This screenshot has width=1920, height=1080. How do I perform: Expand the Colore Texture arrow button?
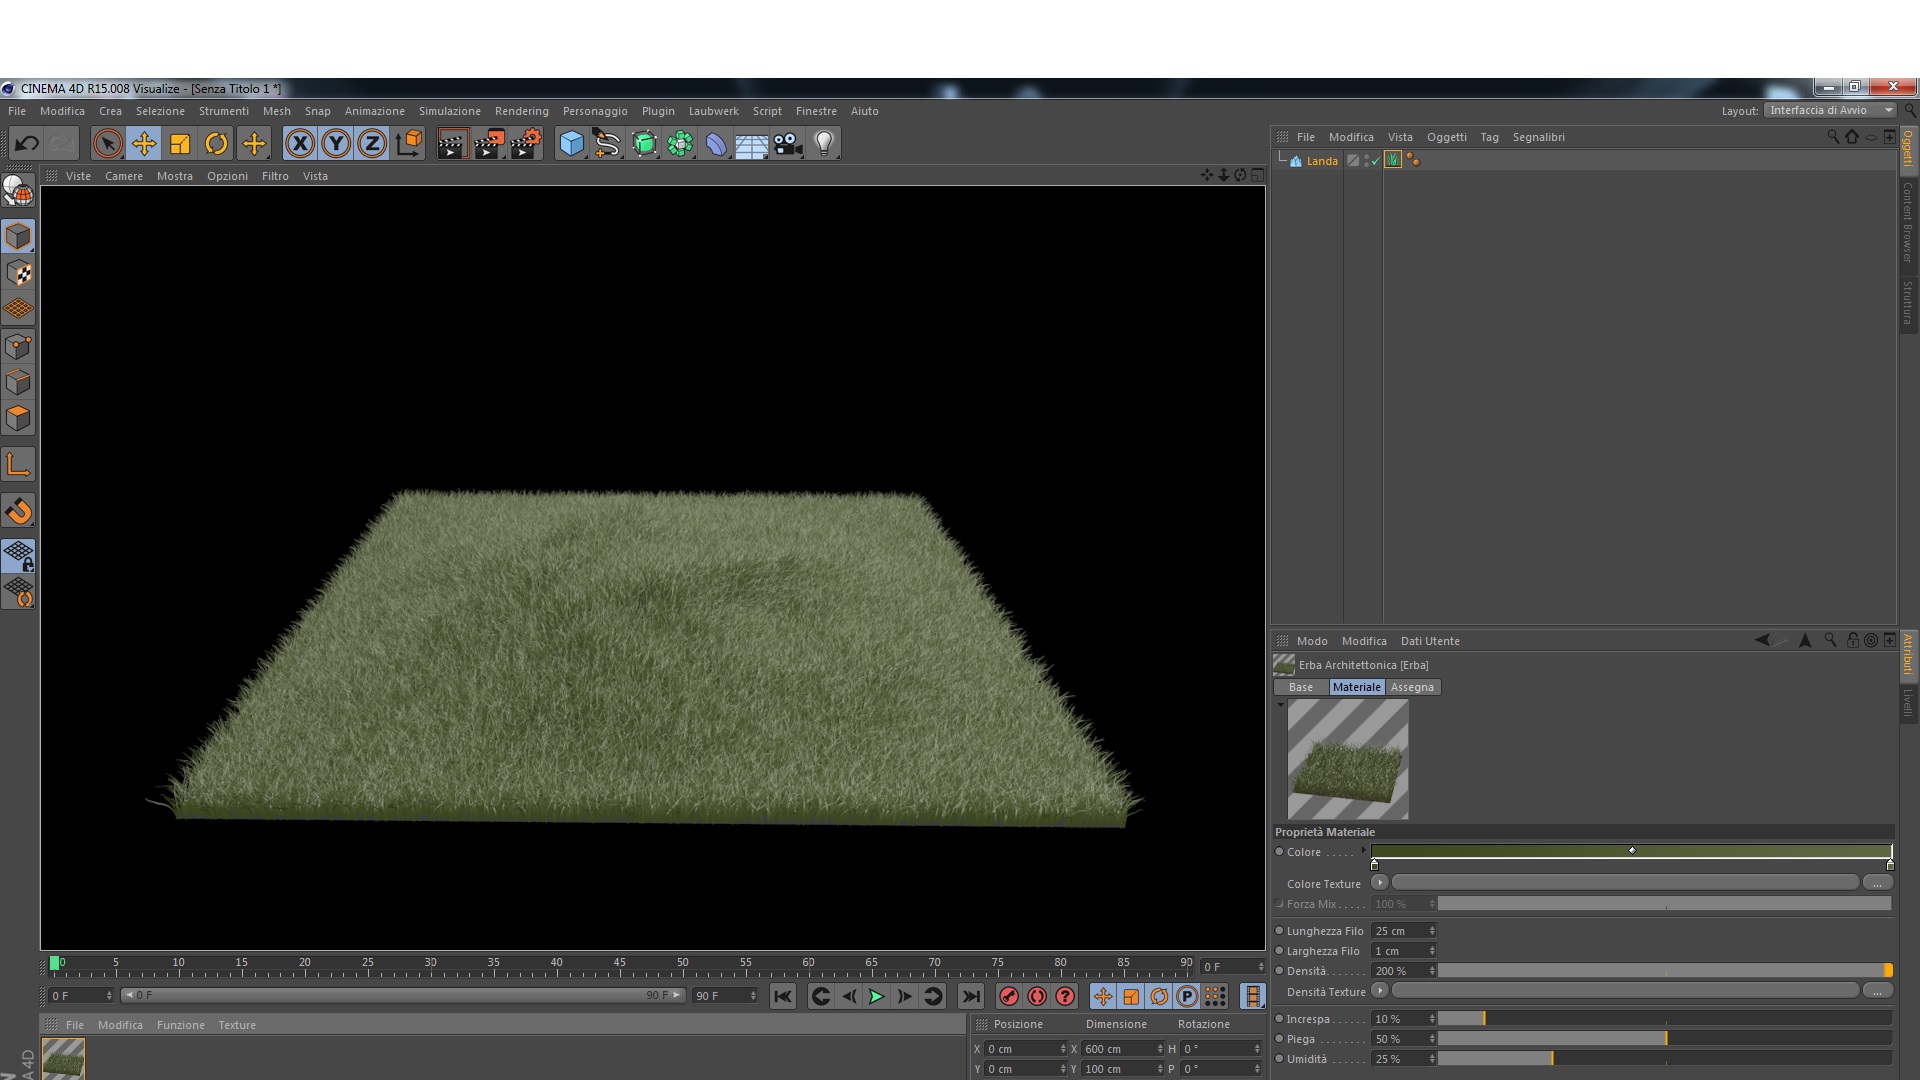1379,883
